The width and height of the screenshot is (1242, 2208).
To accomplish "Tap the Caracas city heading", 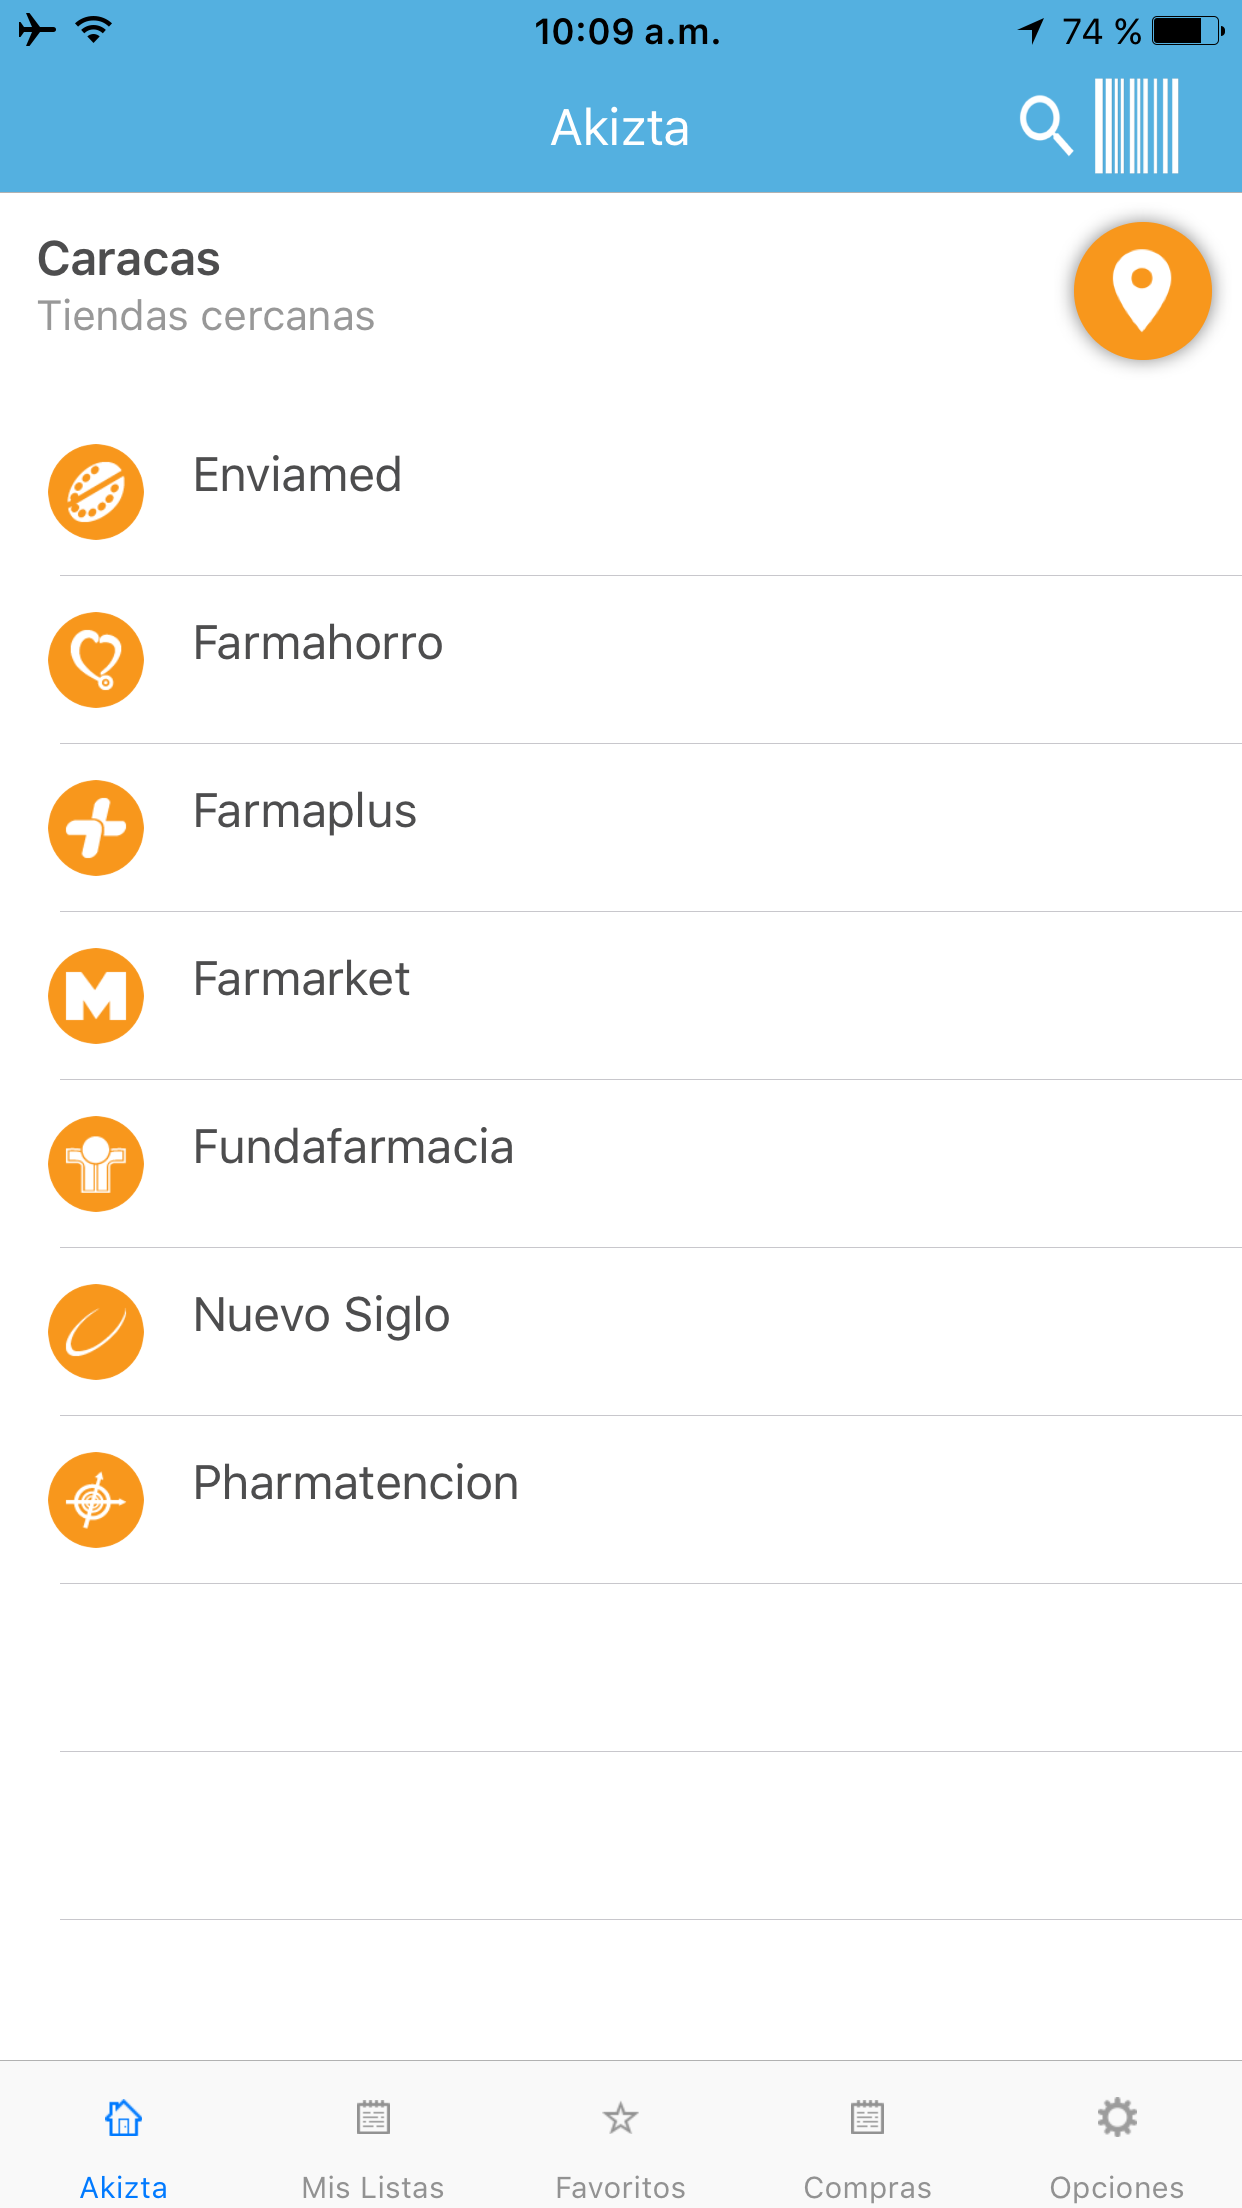I will tap(129, 260).
